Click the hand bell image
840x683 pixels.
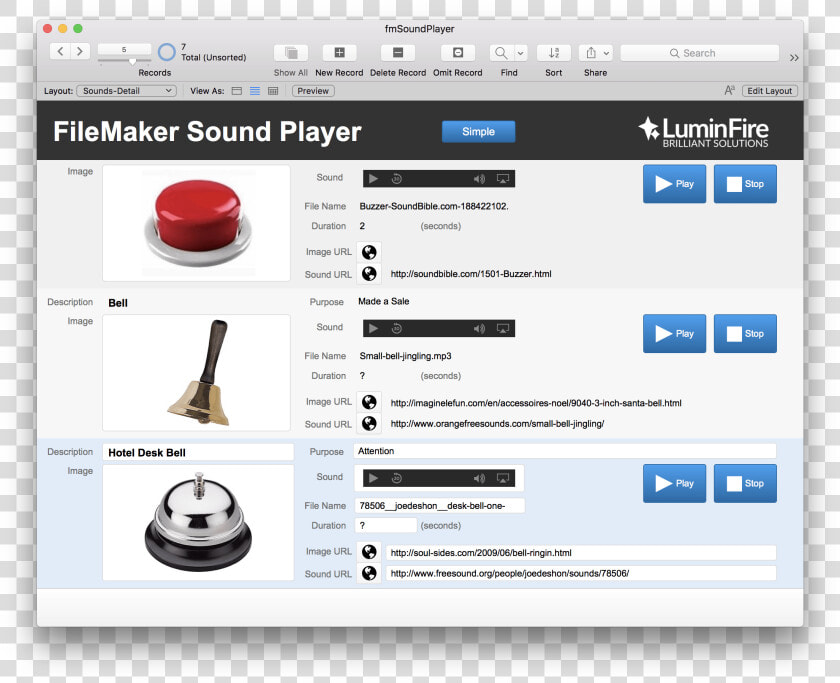[x=197, y=373]
